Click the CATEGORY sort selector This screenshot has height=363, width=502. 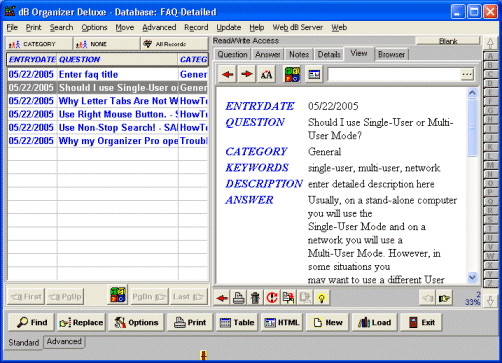coord(39,44)
